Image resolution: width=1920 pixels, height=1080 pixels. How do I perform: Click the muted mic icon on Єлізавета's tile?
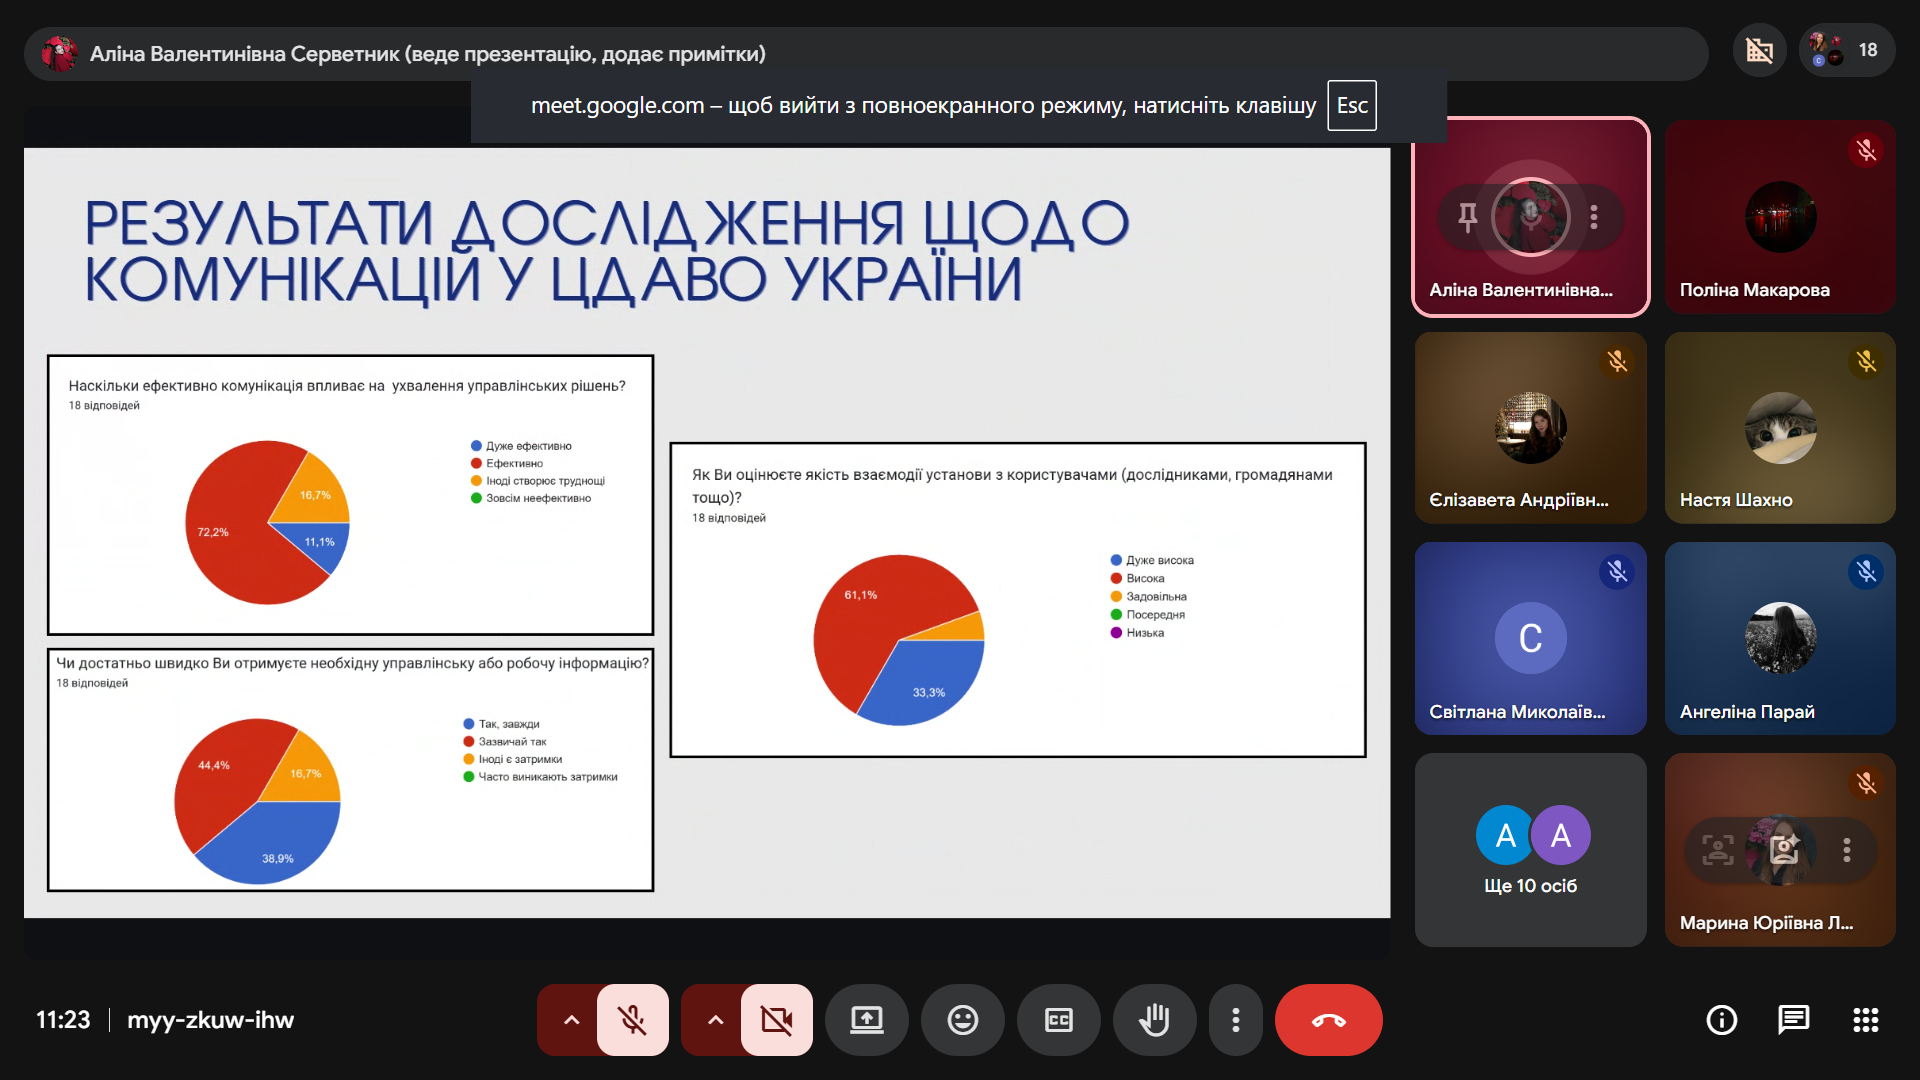pos(1617,361)
